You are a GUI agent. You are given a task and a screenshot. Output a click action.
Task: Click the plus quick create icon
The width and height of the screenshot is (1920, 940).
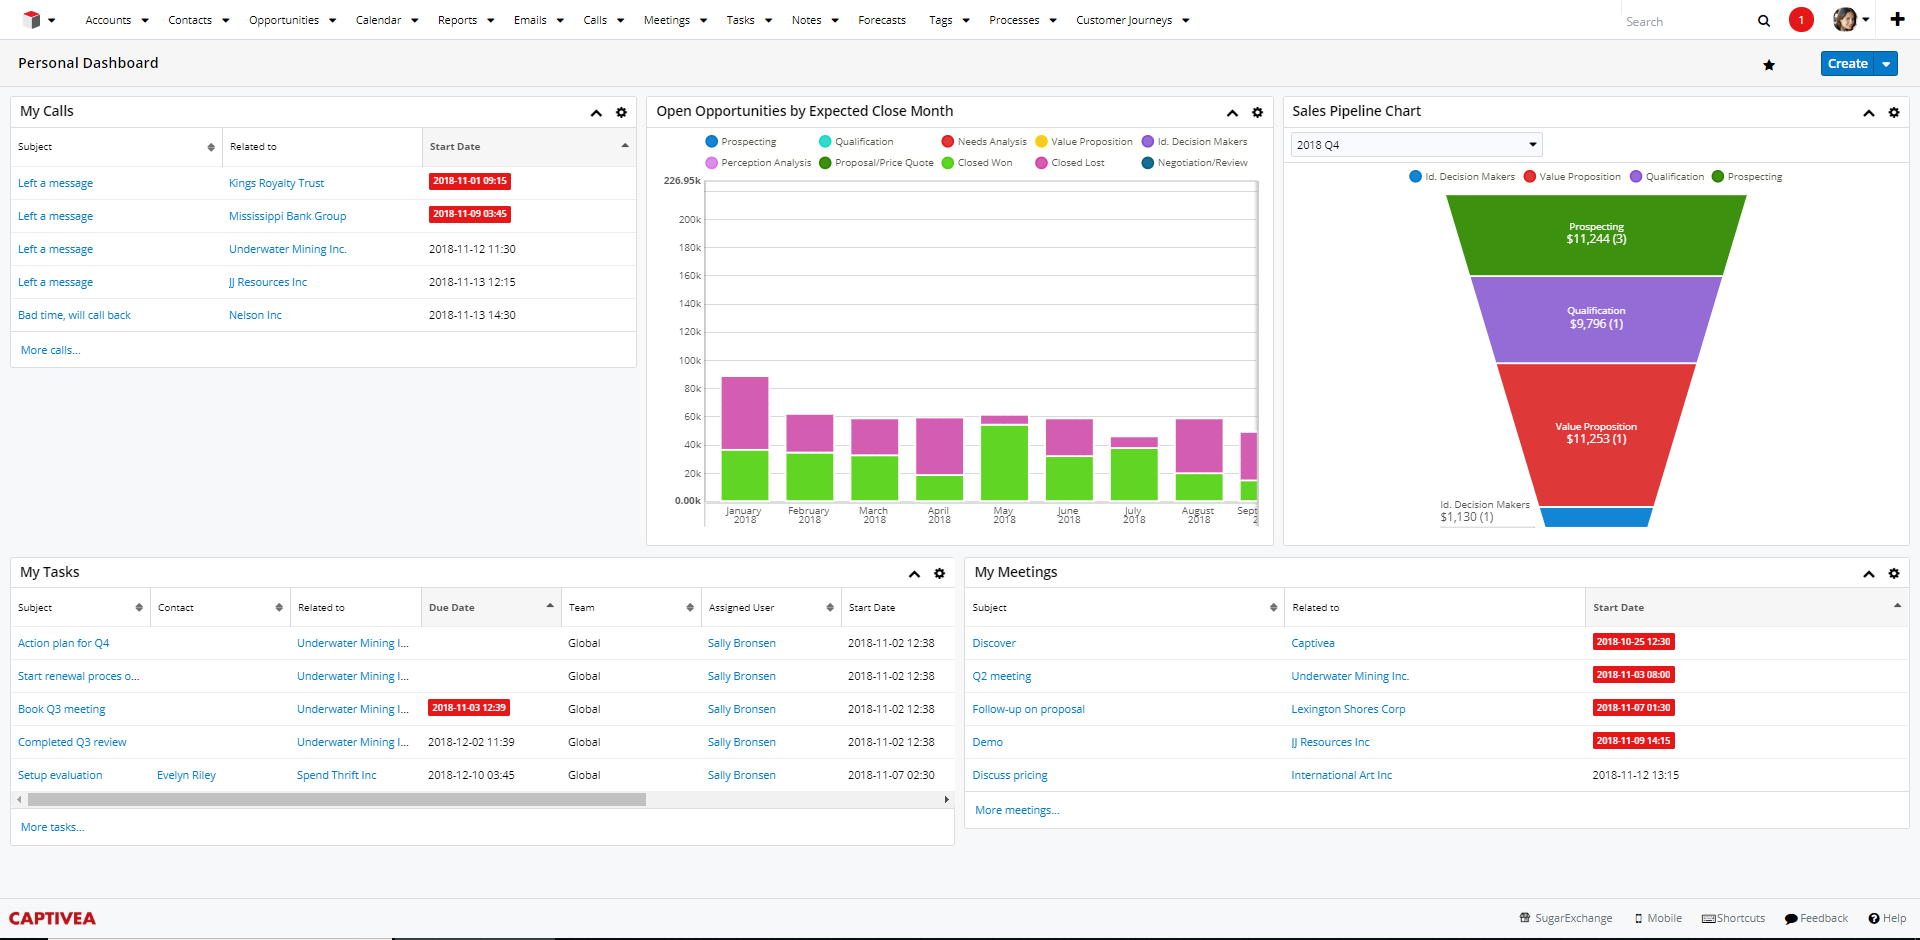(x=1897, y=19)
